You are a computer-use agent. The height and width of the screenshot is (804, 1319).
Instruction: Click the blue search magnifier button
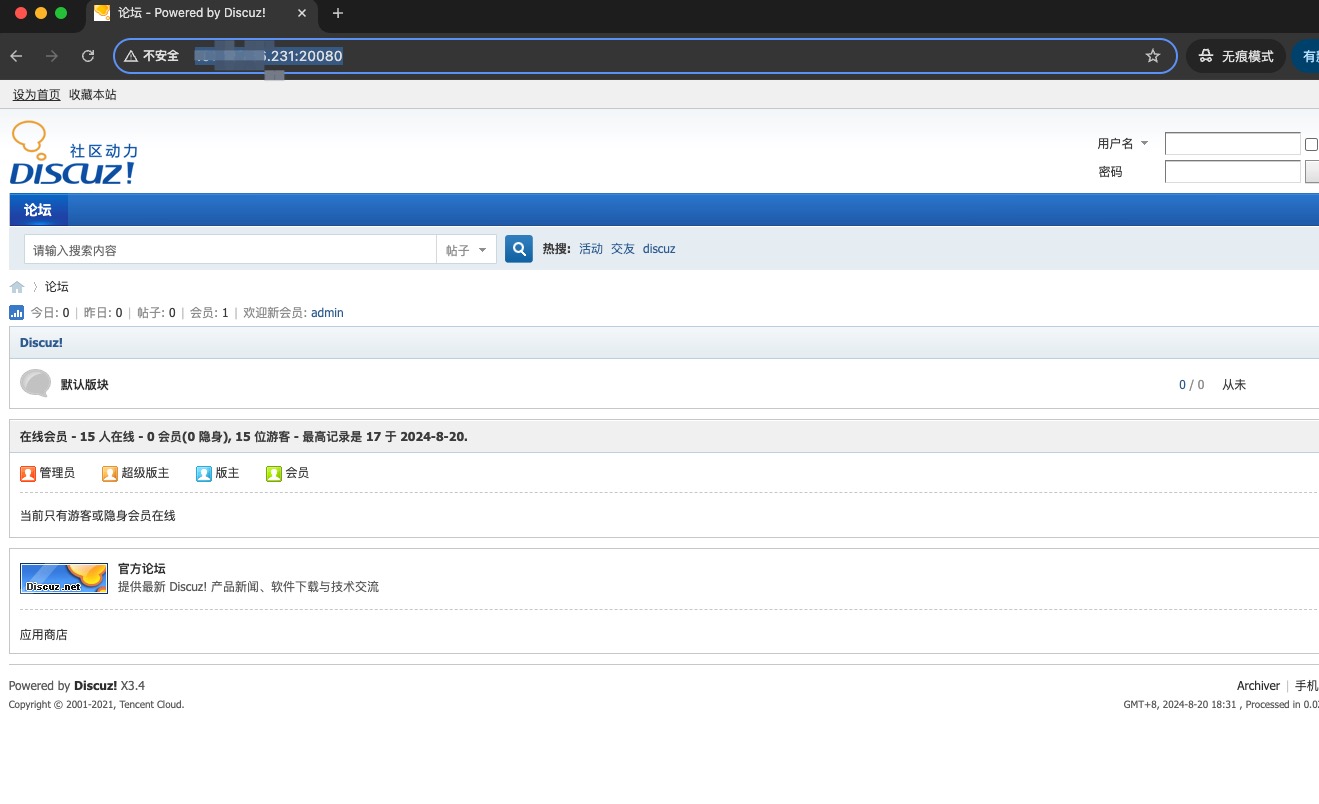click(x=518, y=249)
